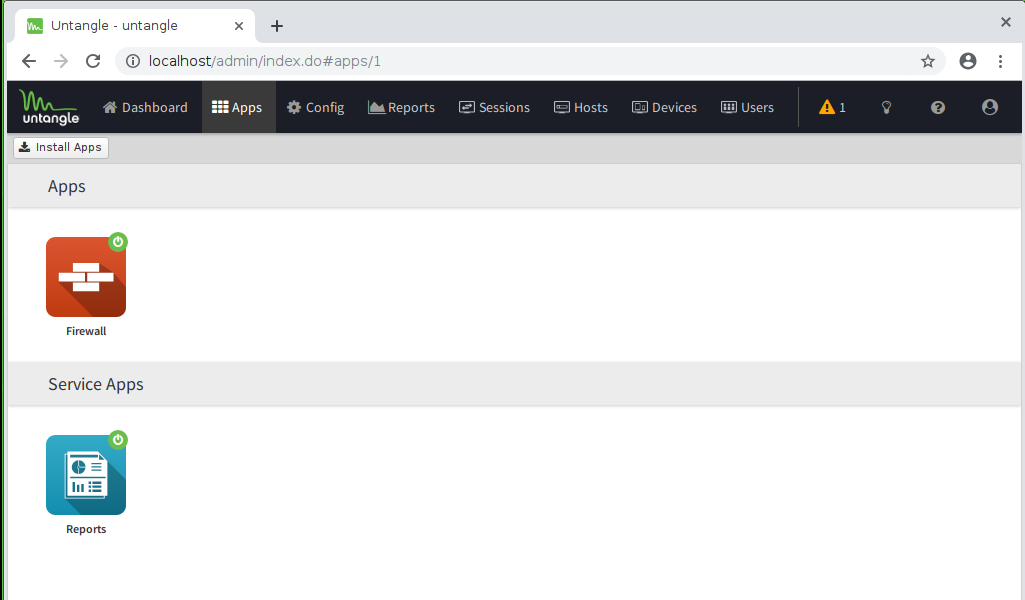Open the Users tab

(x=747, y=107)
